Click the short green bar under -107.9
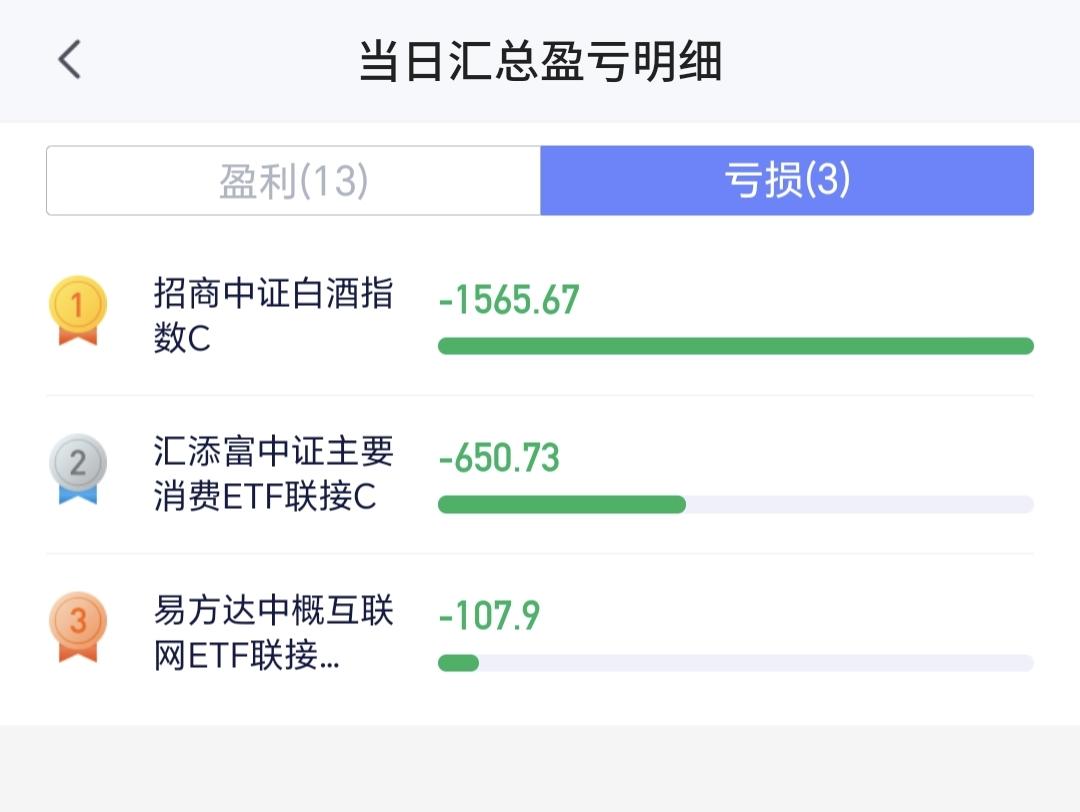The image size is (1080, 812). tap(458, 663)
